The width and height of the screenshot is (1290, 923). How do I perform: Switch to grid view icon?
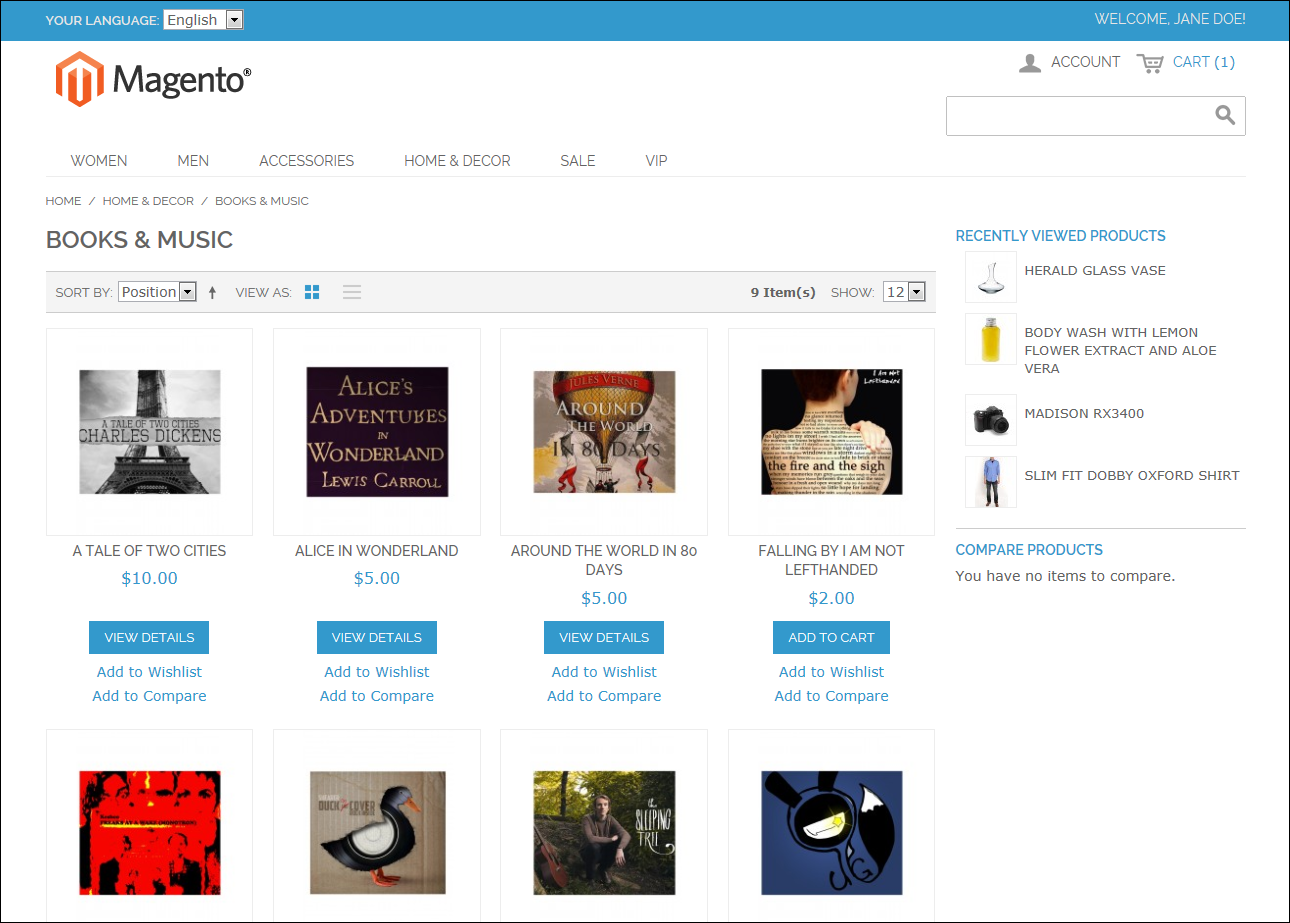click(312, 292)
